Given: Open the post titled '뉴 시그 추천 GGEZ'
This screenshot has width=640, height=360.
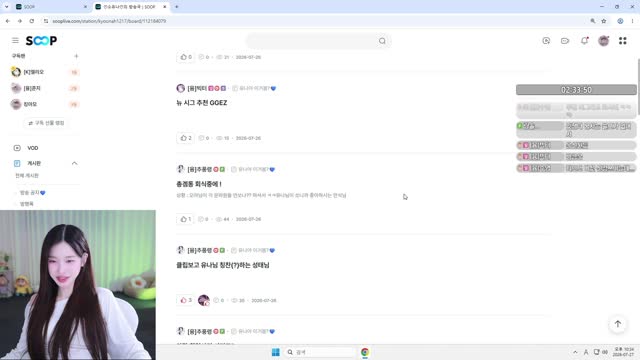Looking at the screenshot, I should 202,103.
